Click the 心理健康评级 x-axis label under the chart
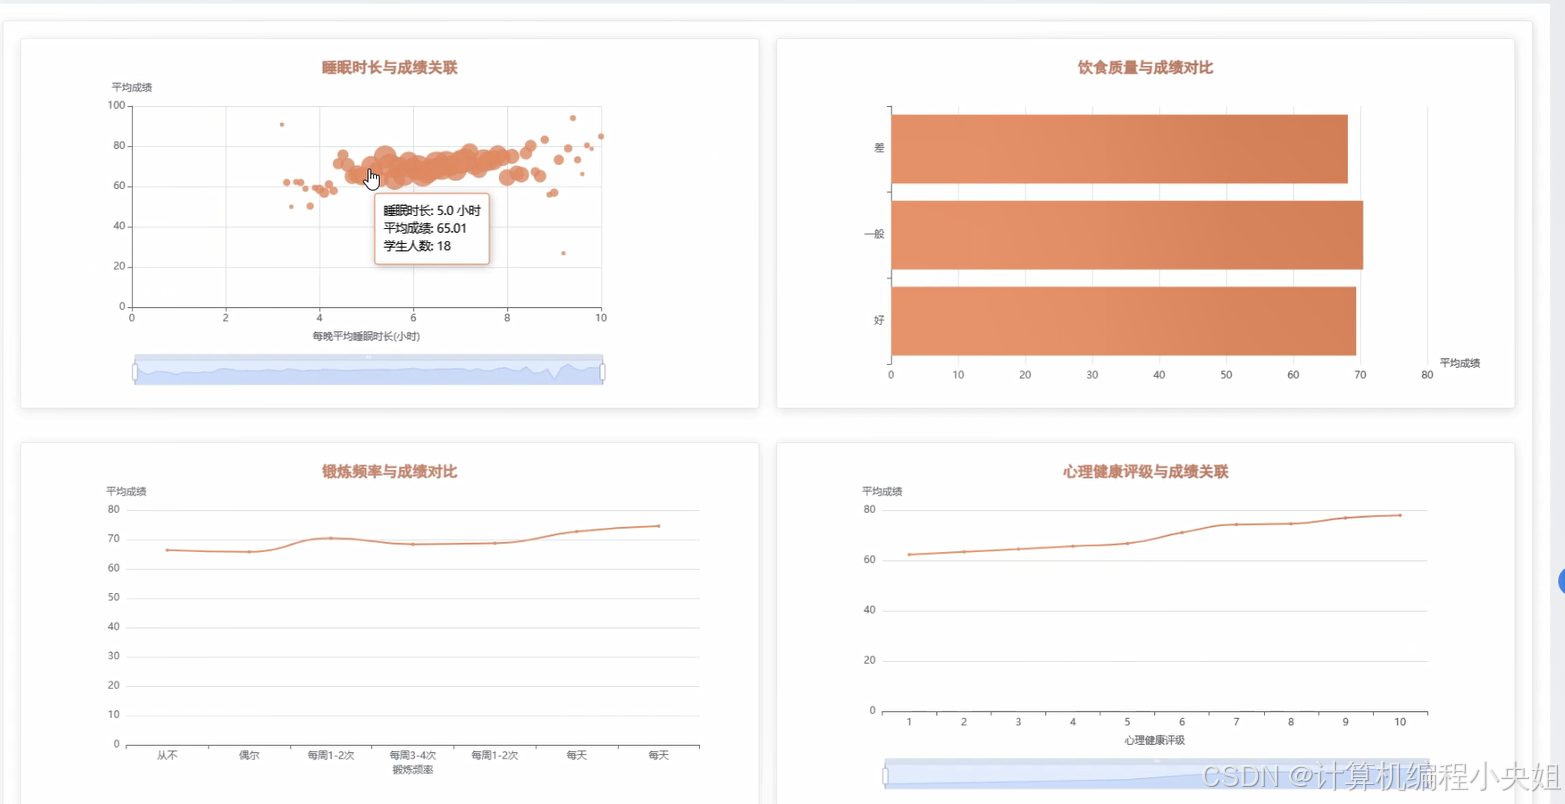This screenshot has width=1565, height=804. pos(1154,740)
